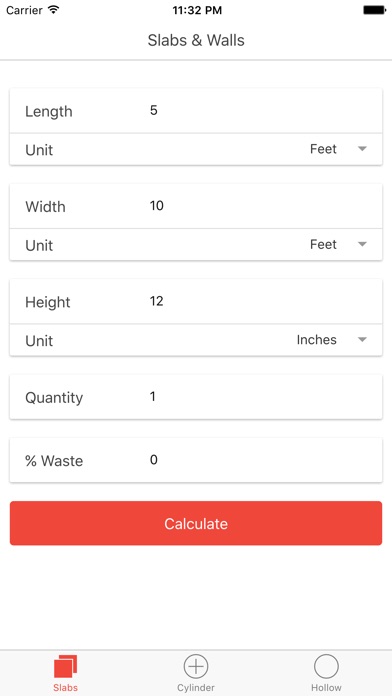
Task: Tap the battery indicator icon
Action: 374,10
